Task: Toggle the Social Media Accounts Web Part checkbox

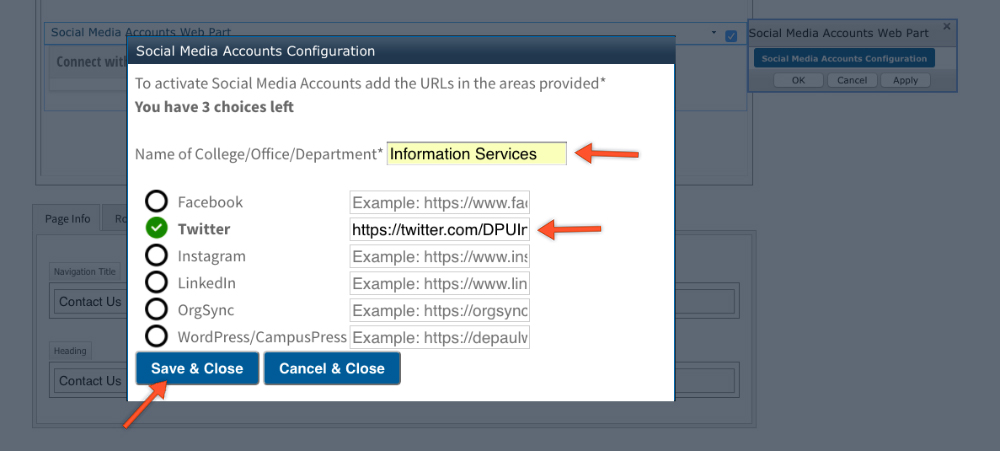Action: click(x=731, y=35)
